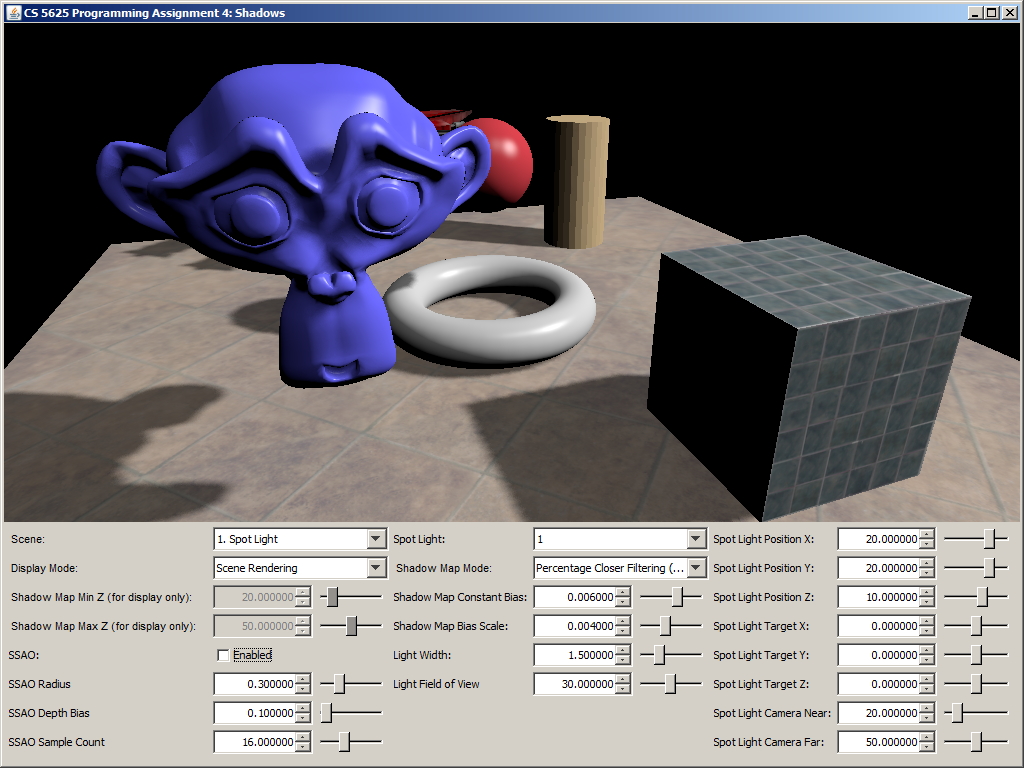Open the Shadow Map Mode dropdown

[696, 568]
